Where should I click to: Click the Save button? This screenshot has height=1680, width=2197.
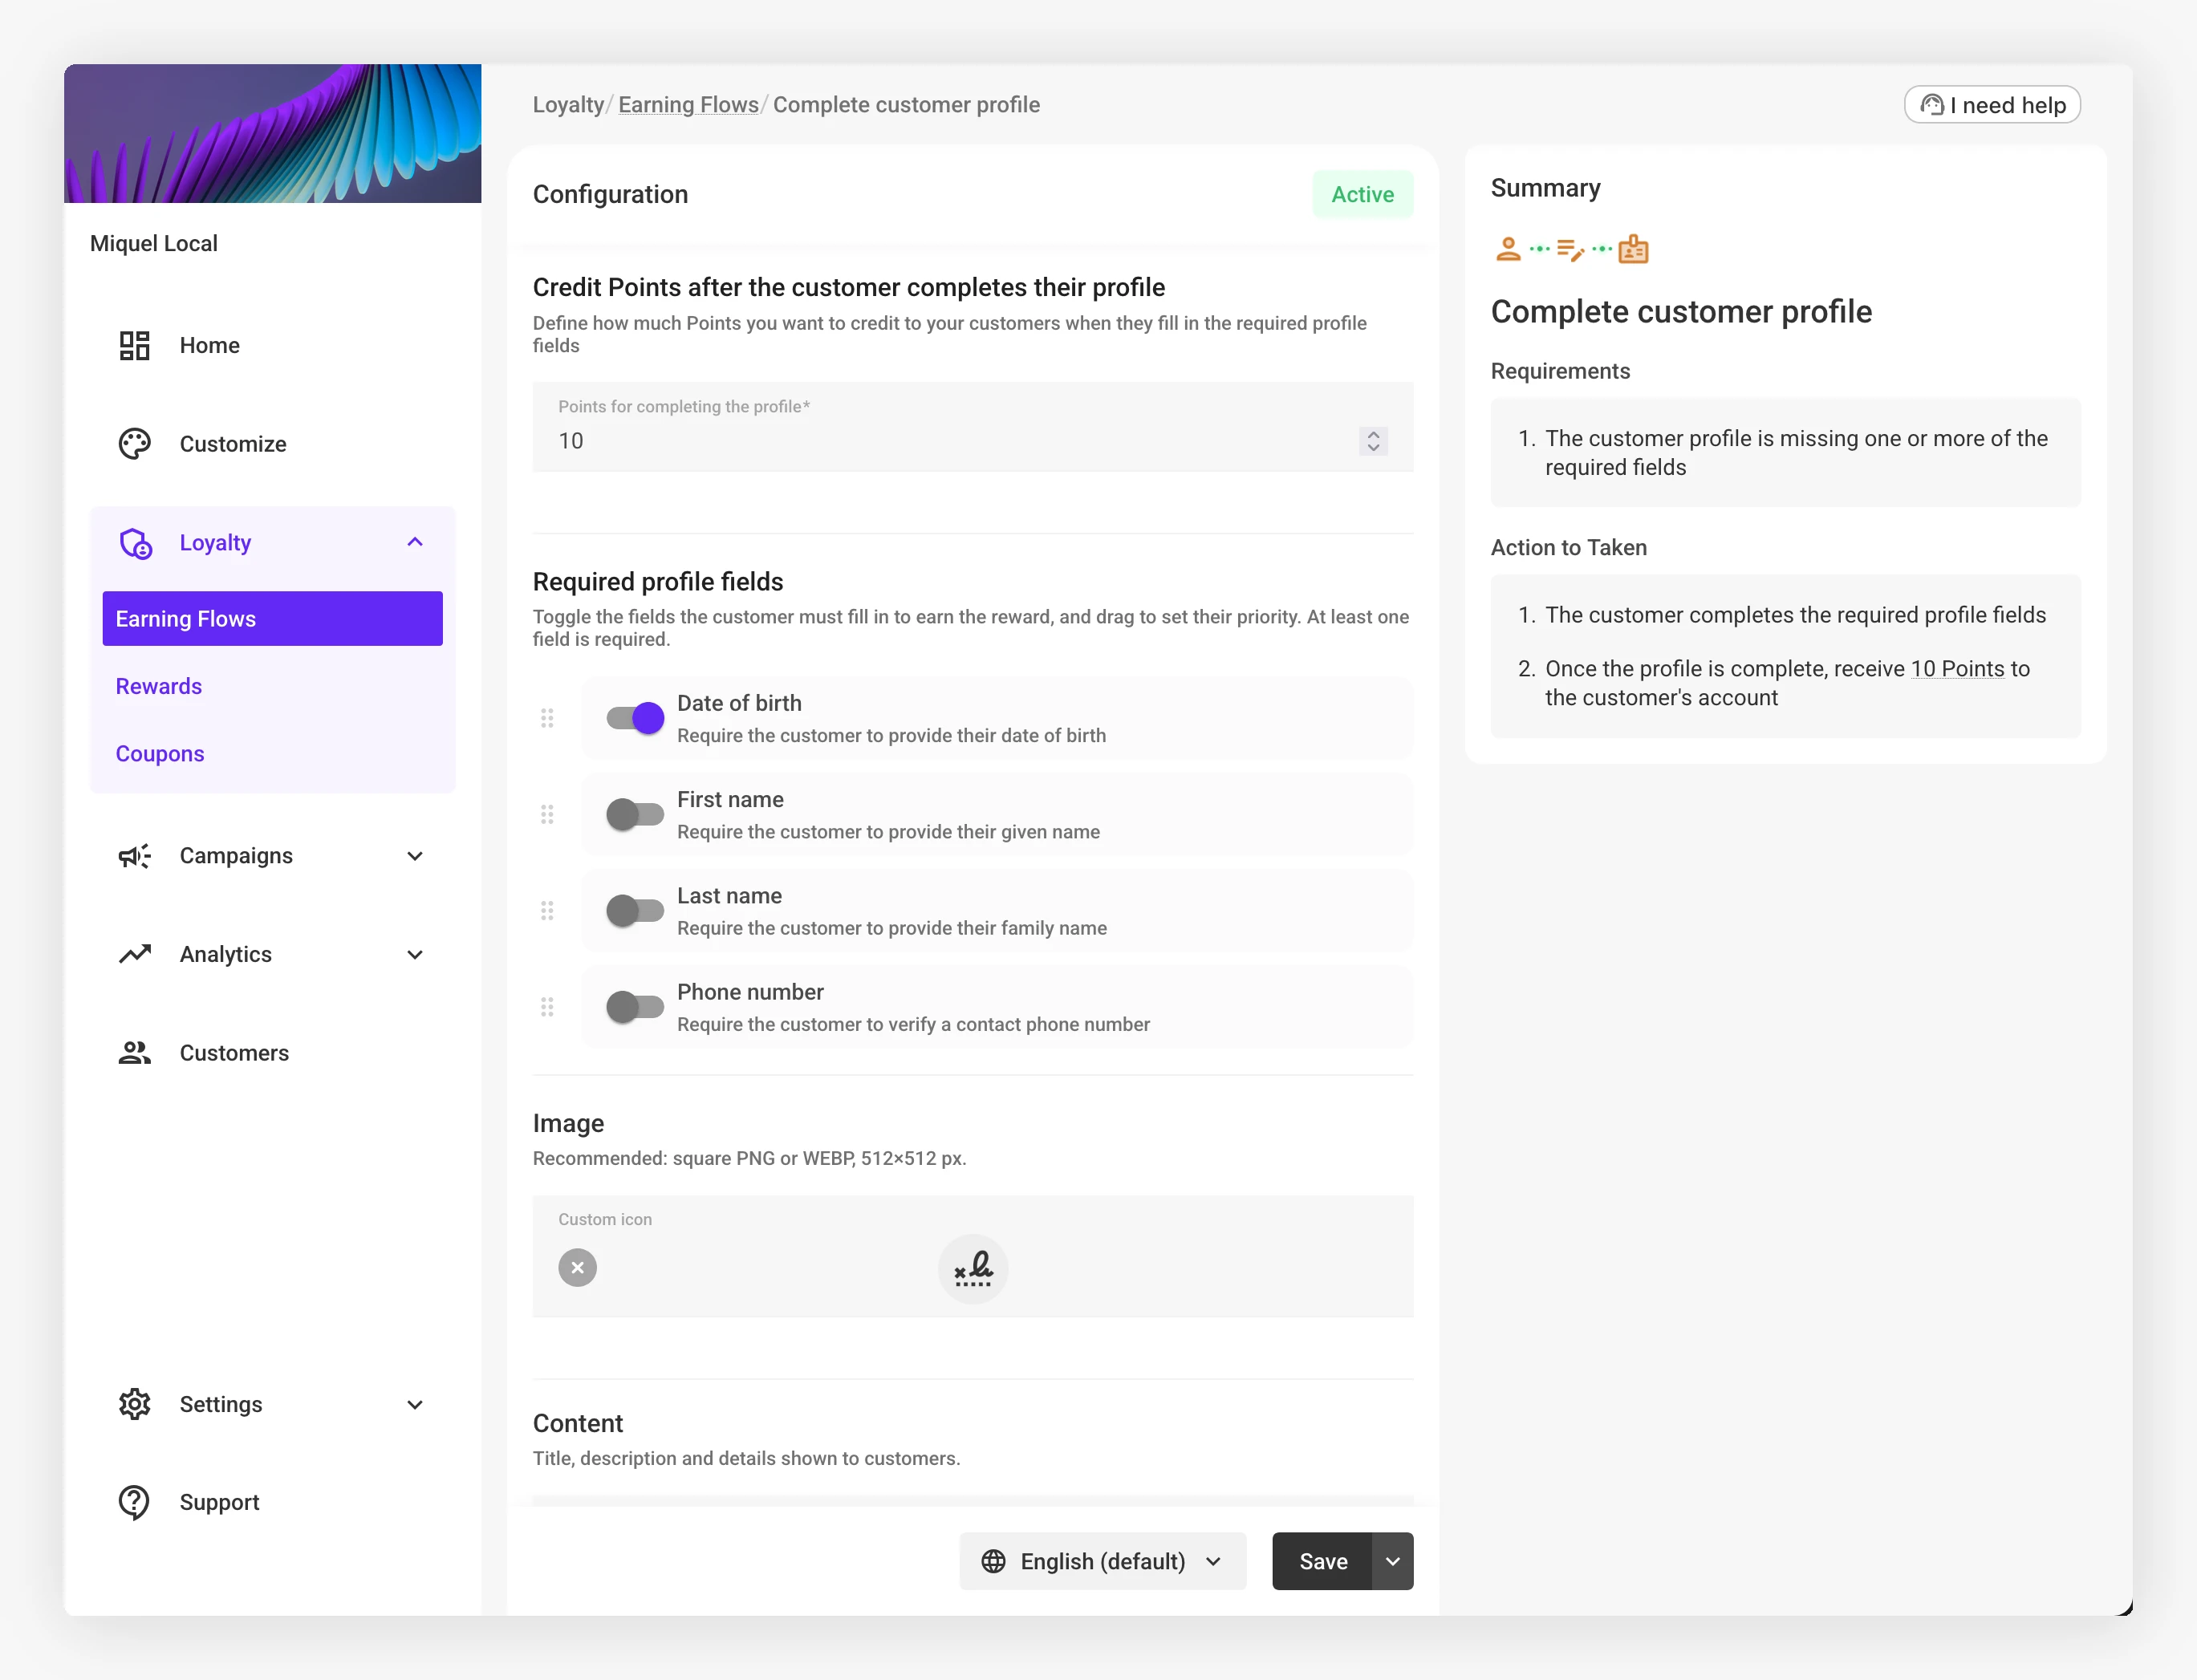(1322, 1561)
